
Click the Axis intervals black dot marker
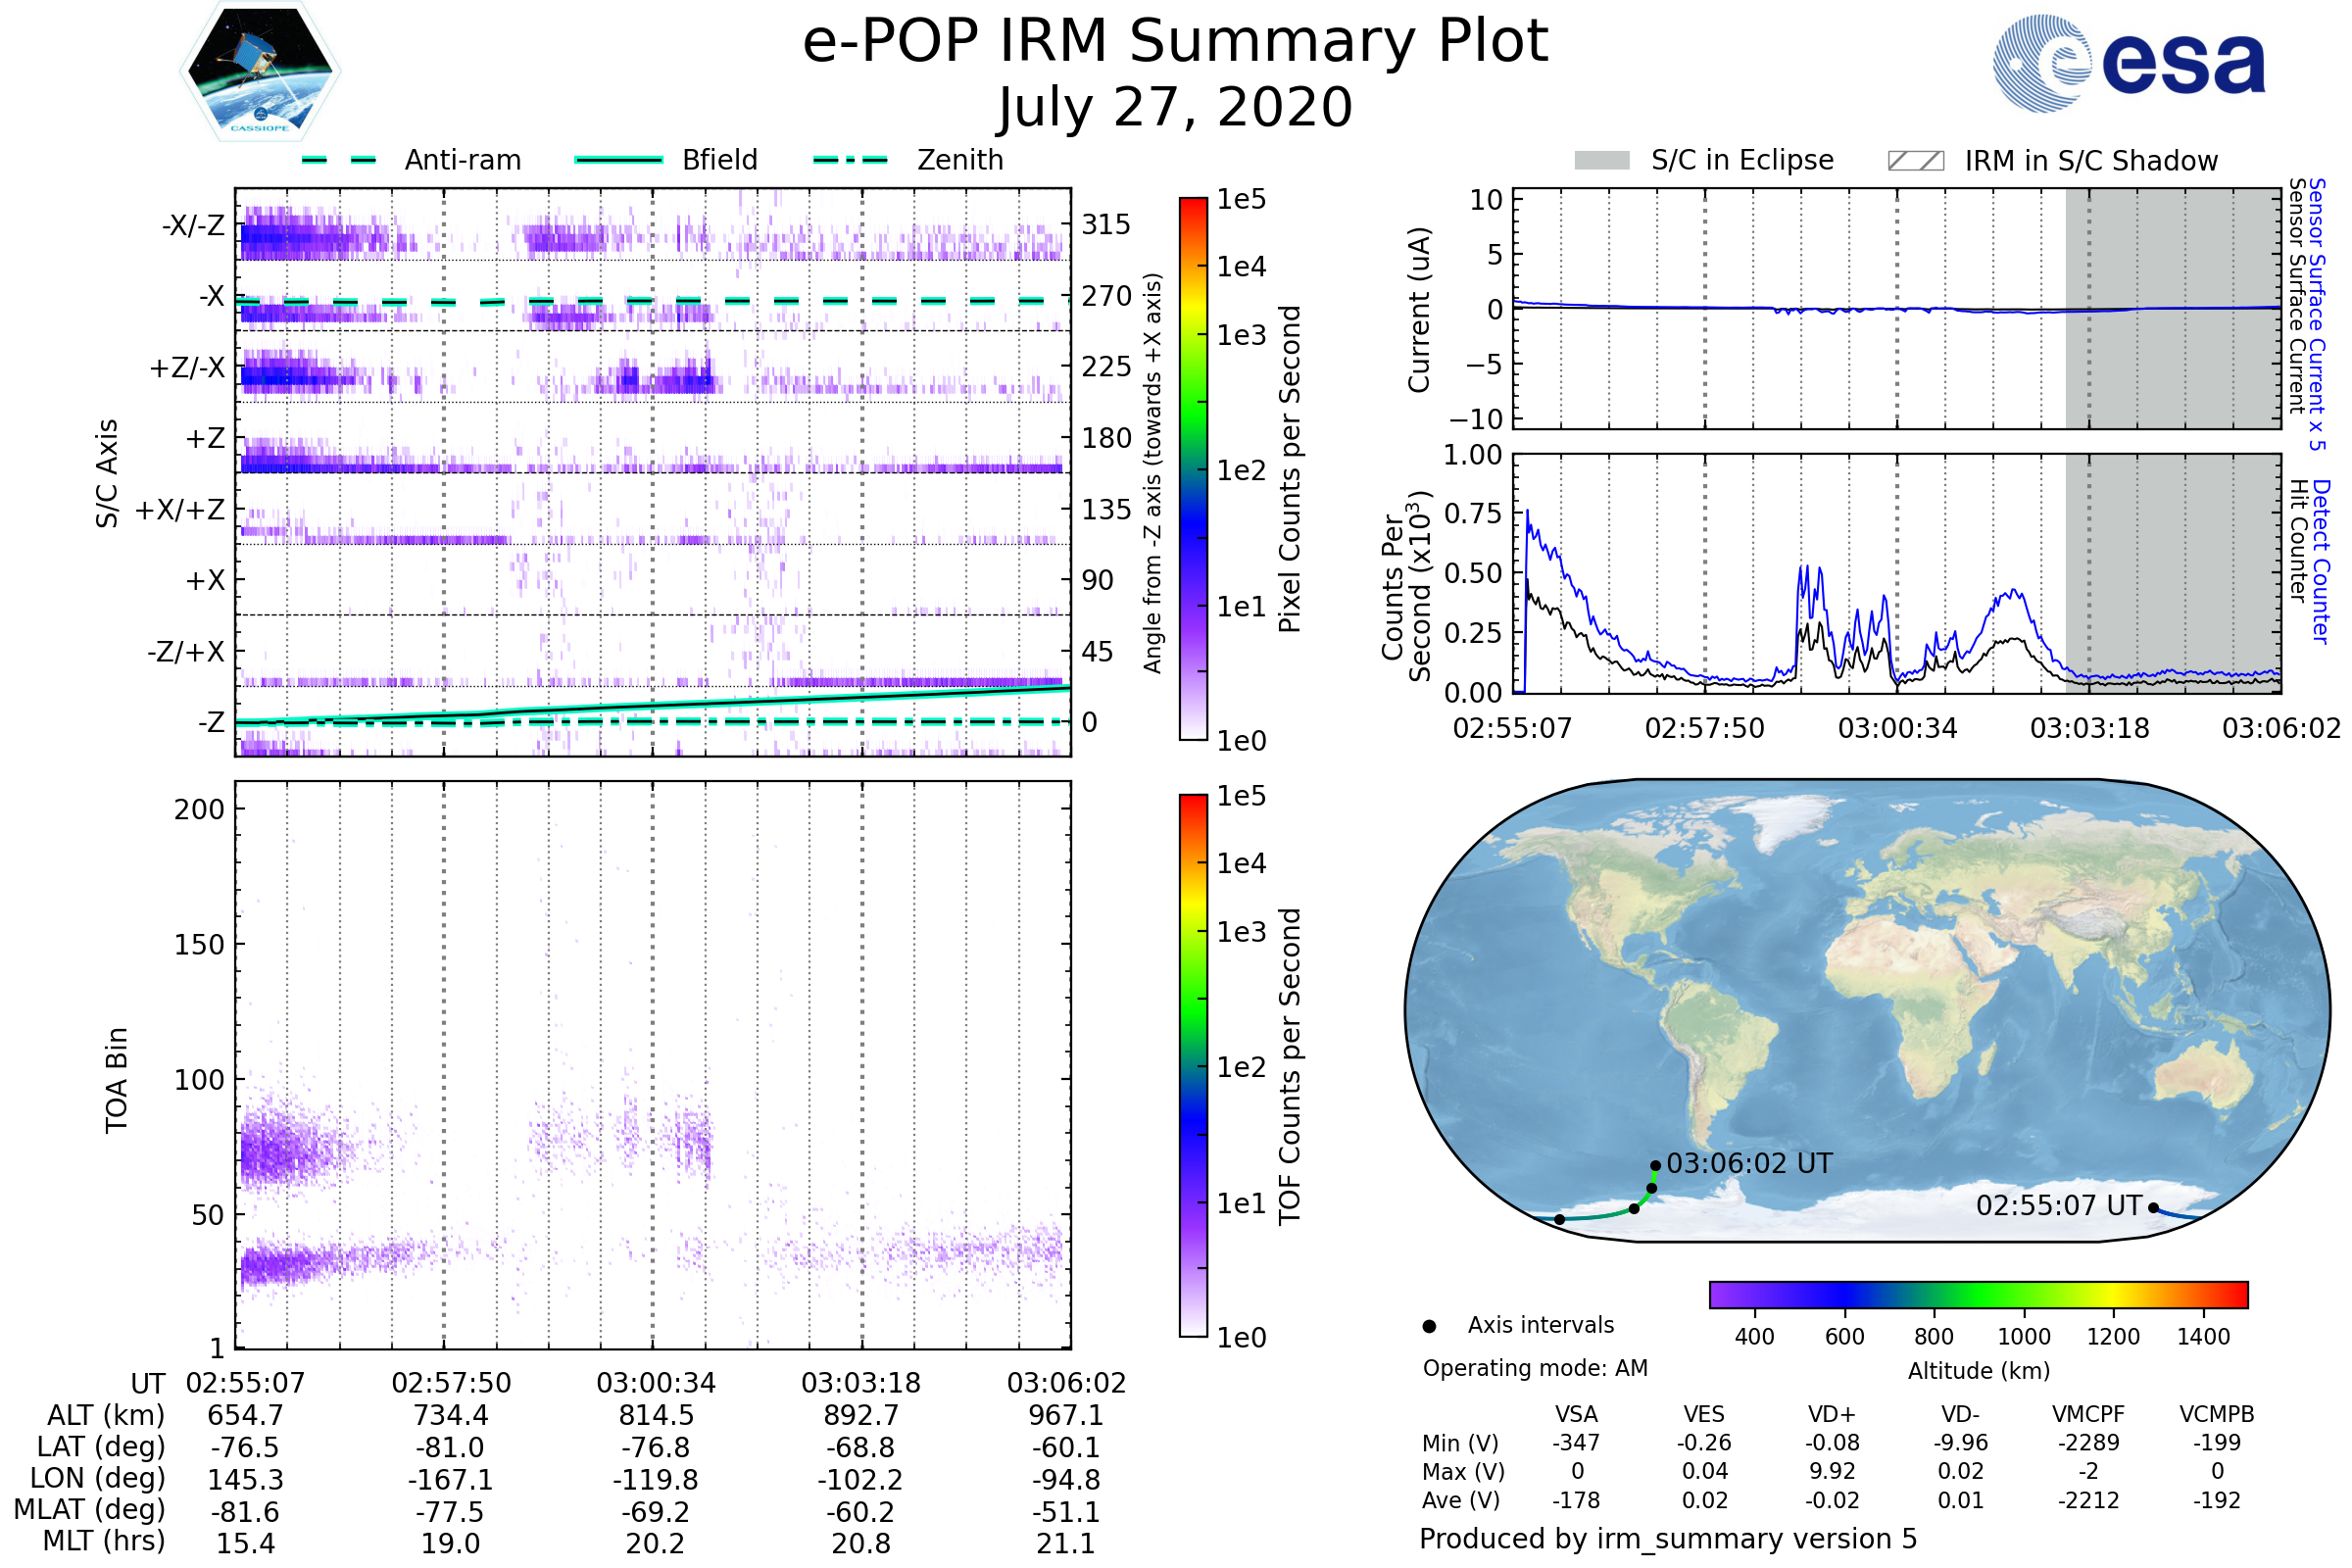[x=1429, y=1326]
